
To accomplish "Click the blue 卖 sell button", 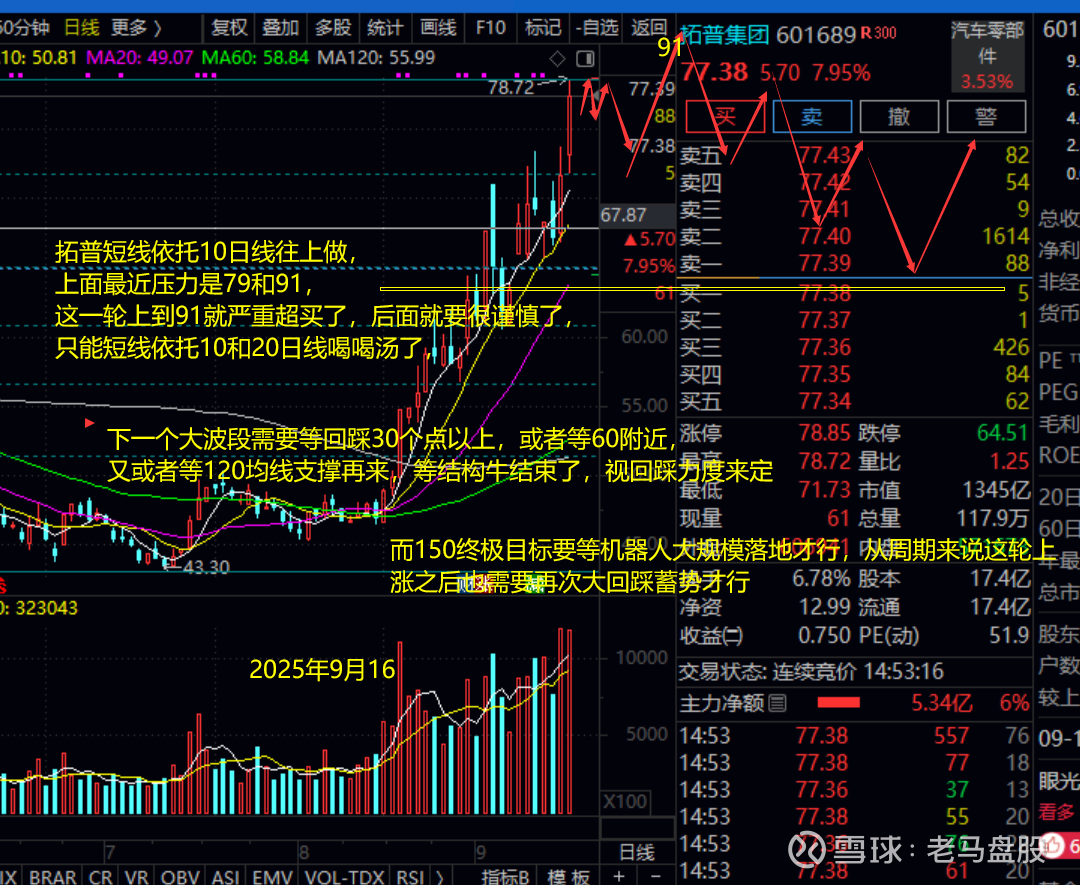I will click(812, 116).
